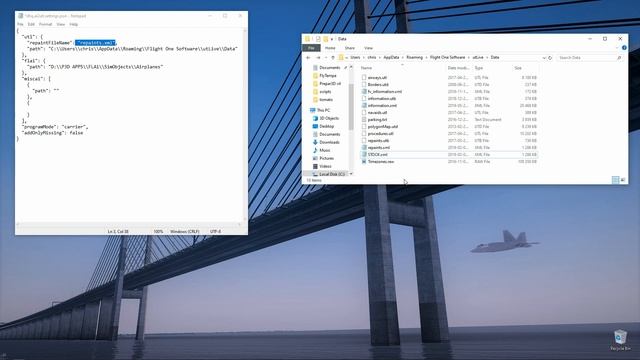Click the Back arrow in File Explorer
This screenshot has height=360, width=640.
click(309, 58)
